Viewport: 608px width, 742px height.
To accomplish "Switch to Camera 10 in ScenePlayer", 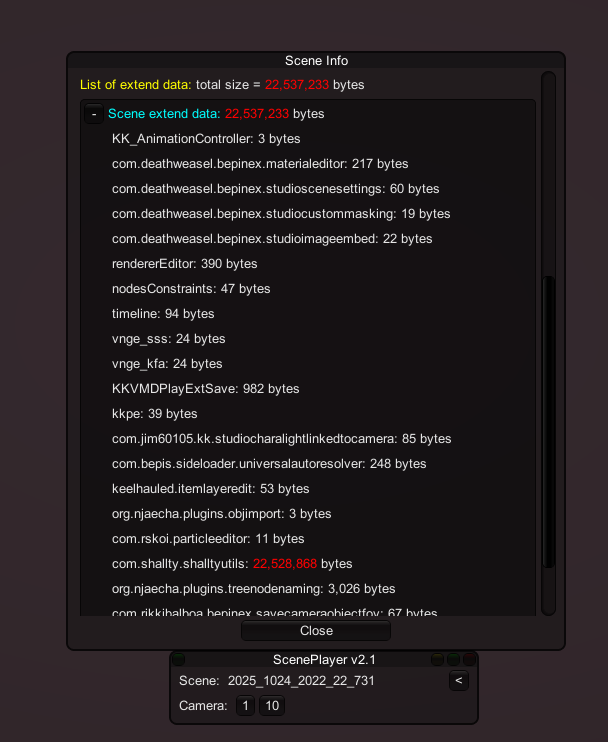I will (x=272, y=706).
